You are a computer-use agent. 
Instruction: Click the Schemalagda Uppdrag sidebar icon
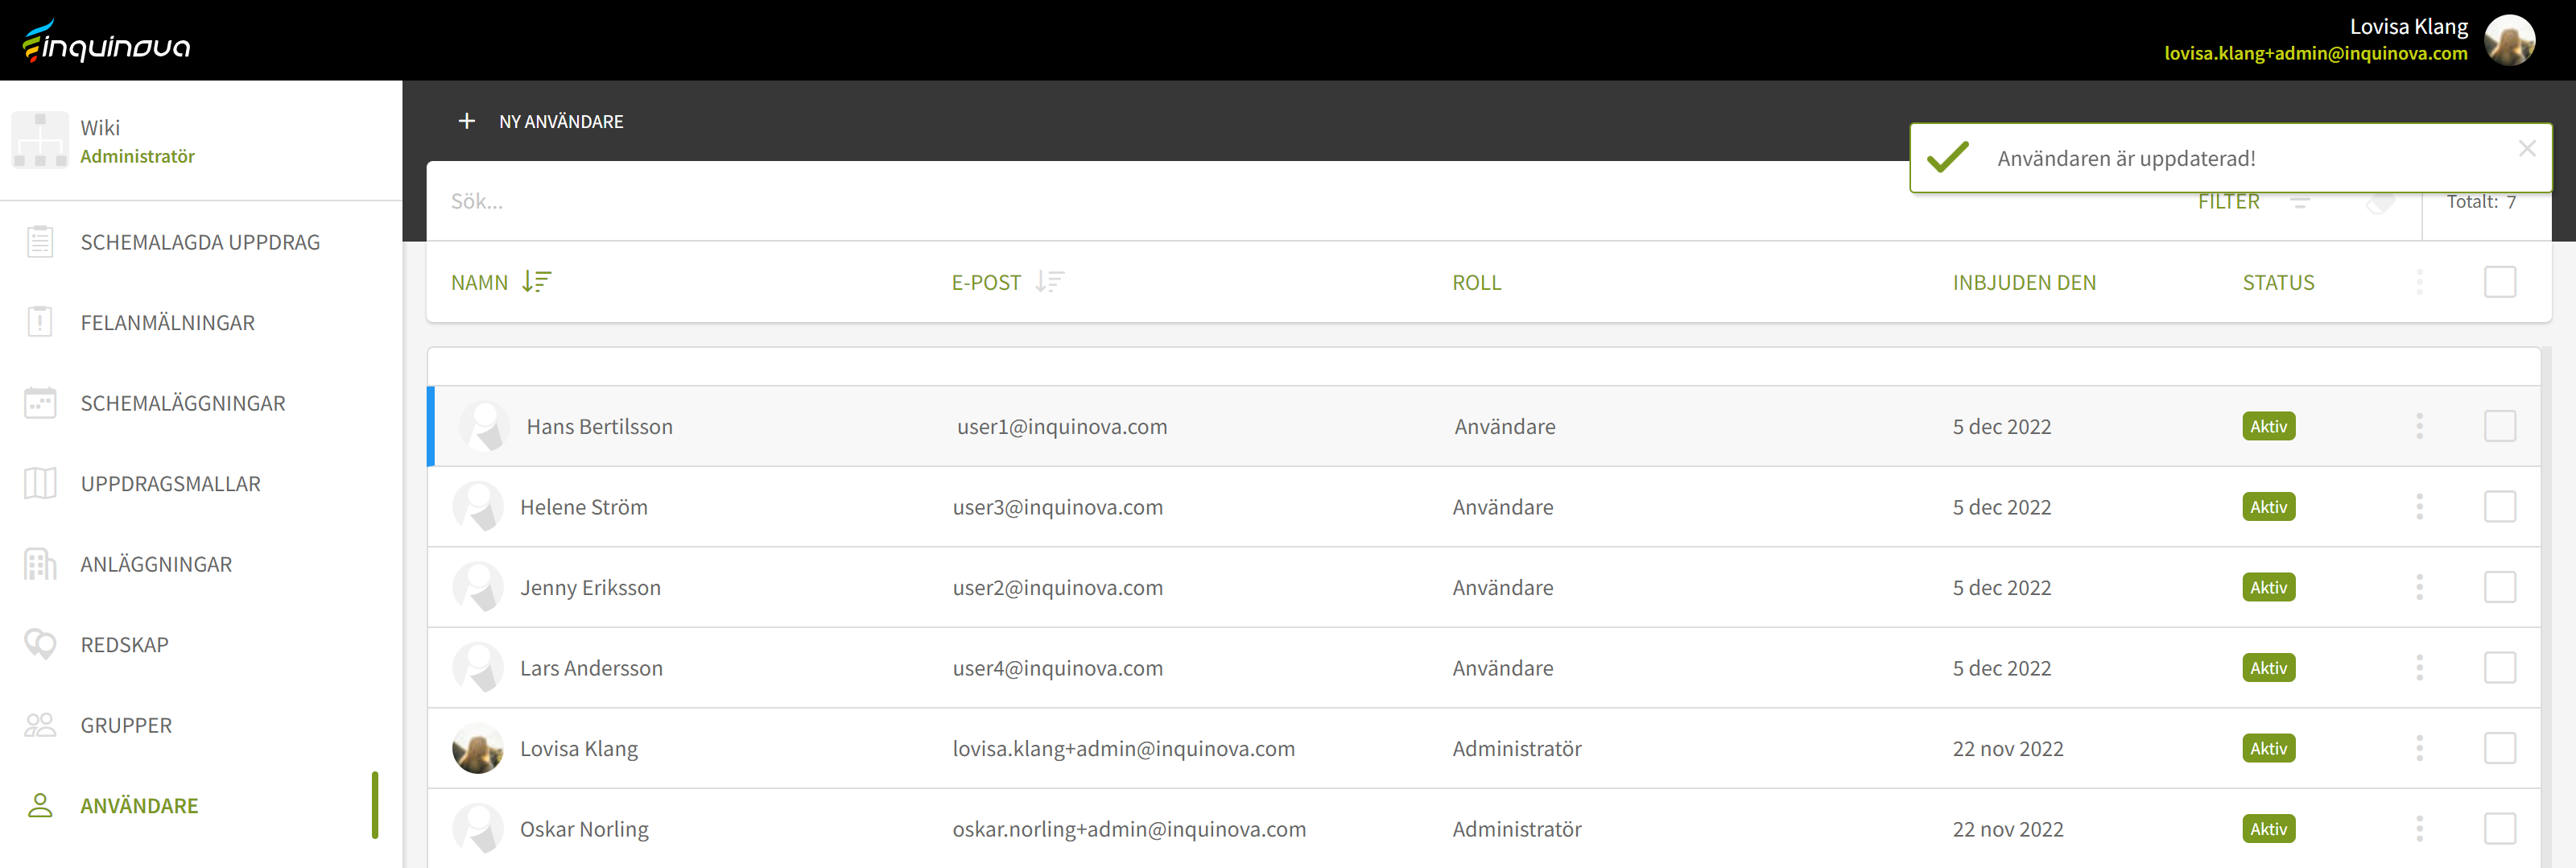40,242
